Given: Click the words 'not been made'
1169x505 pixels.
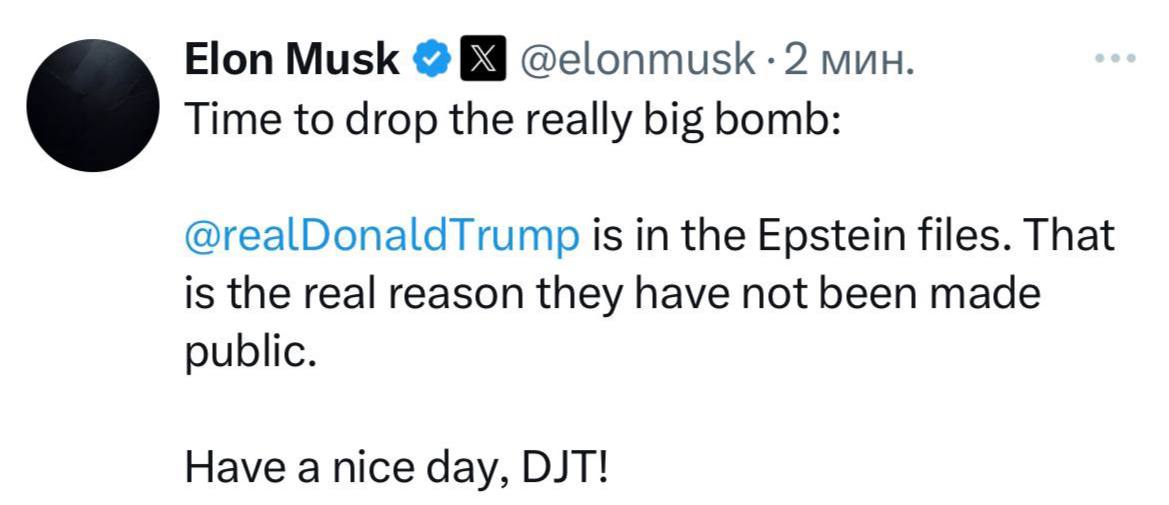Looking at the screenshot, I should pos(892,295).
